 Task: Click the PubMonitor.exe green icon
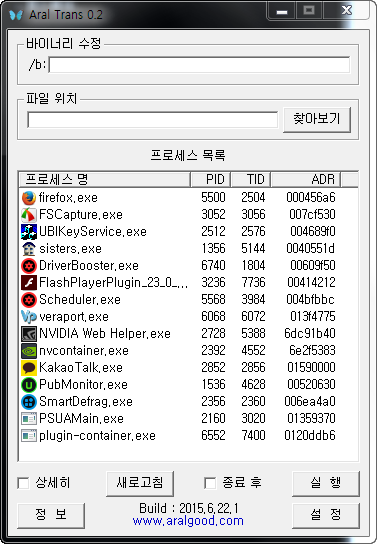click(x=29, y=385)
